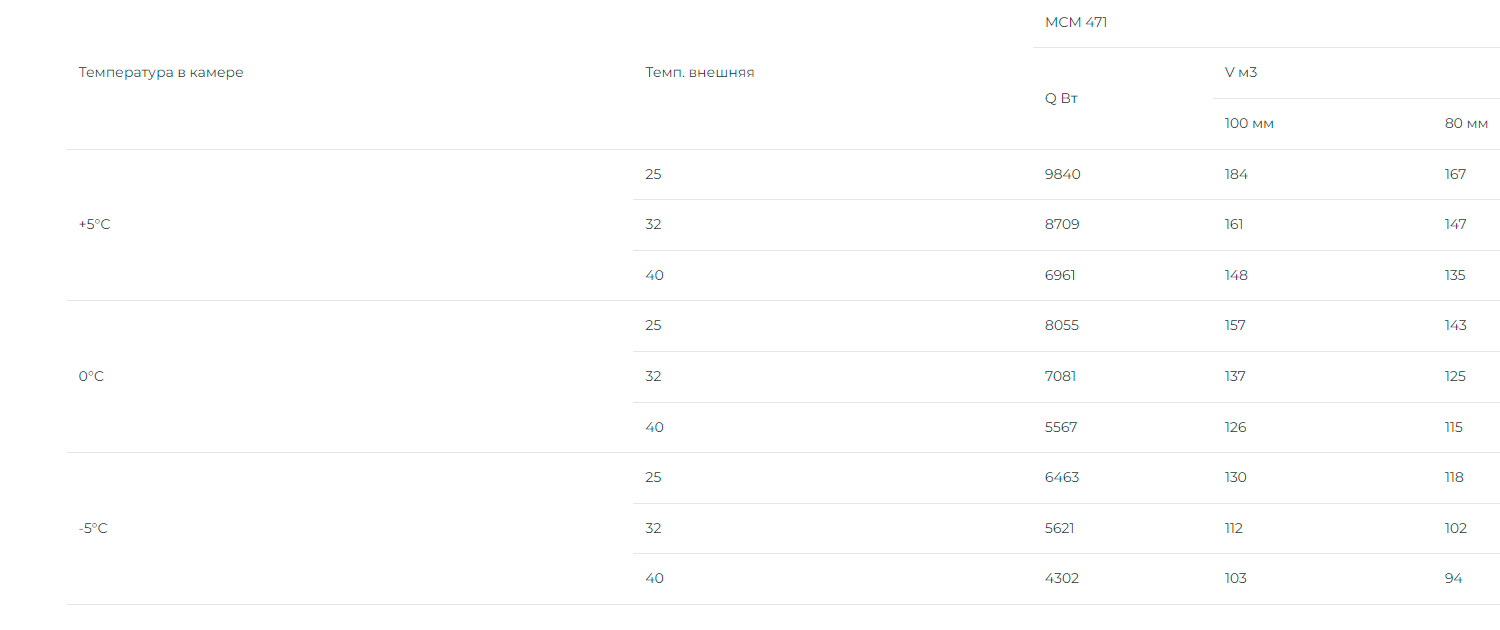Screen dimensions: 1500x630
Task: Click the 167 volume value cell
Action: (x=1455, y=175)
